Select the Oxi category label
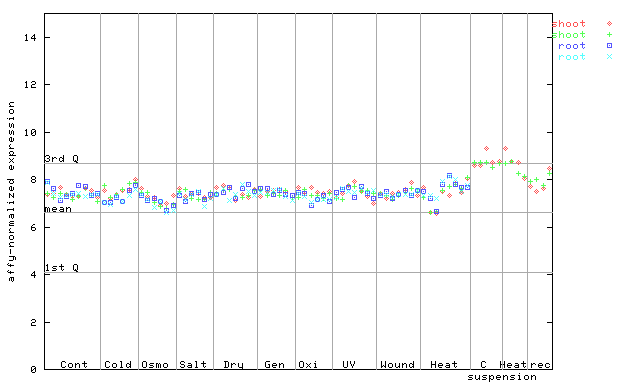Viewport: 640px width, 384px height. [x=308, y=364]
